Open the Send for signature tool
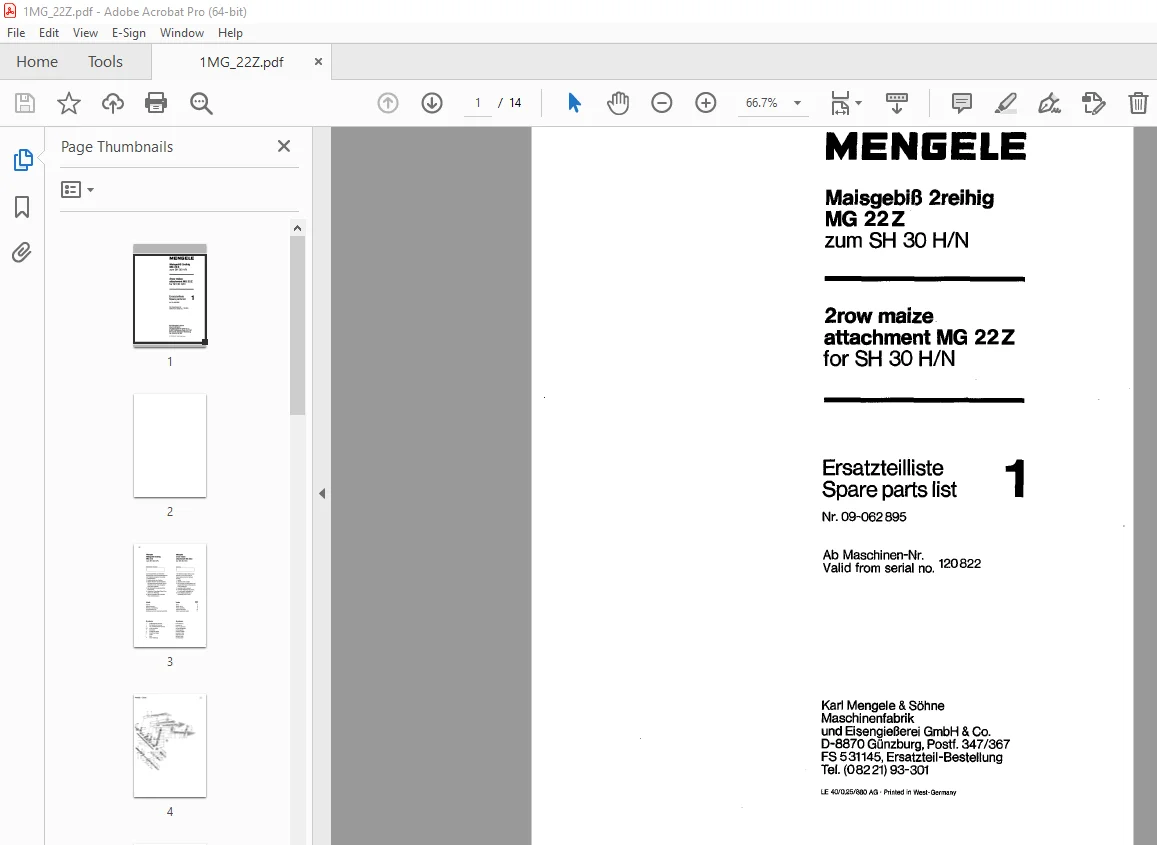Image resolution: width=1157 pixels, height=845 pixels. [x=1094, y=103]
